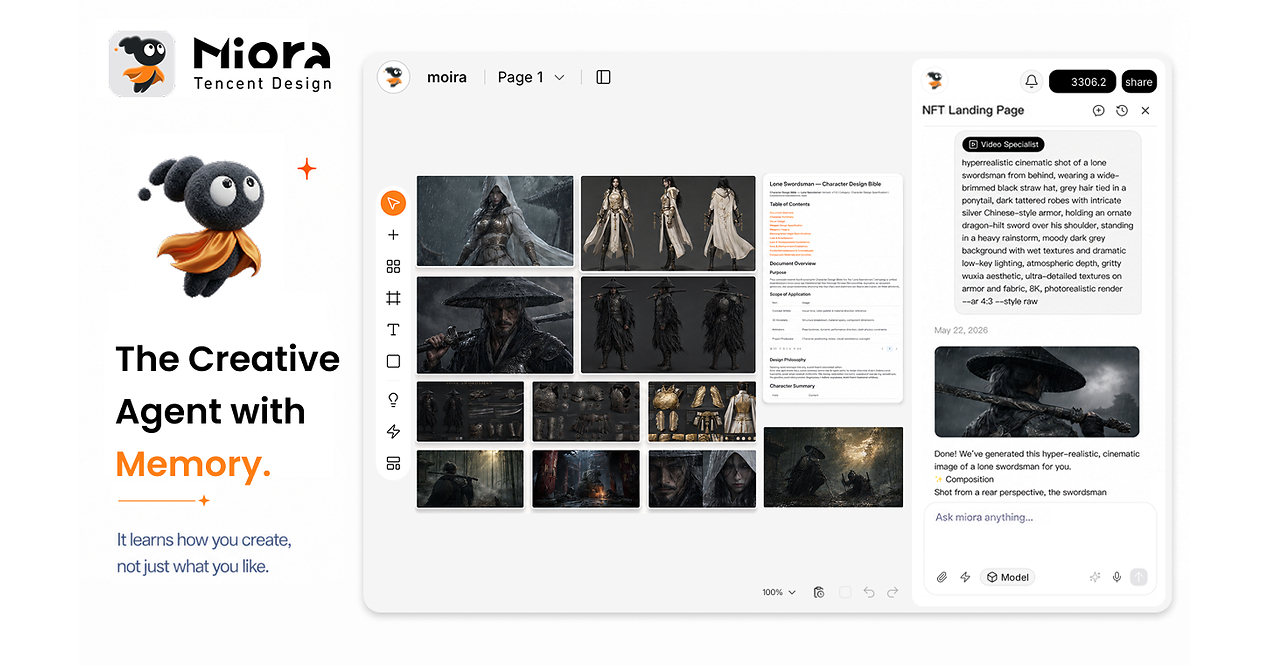Screen dimensions: 1270x665
Task: Open the Page 1 dropdown
Action: (x=531, y=77)
